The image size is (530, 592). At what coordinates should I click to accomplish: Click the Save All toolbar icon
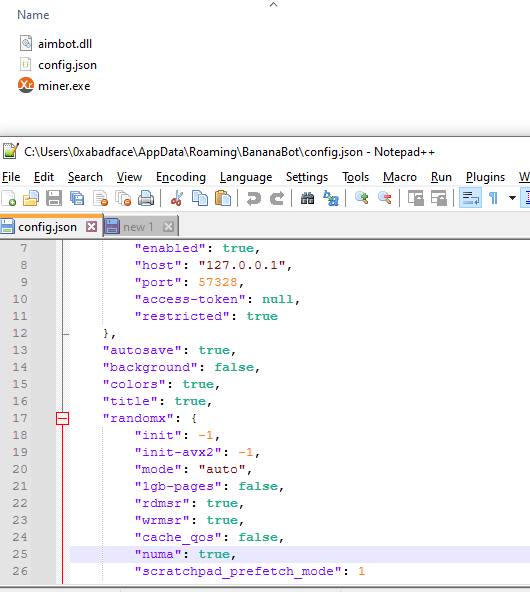pos(77,198)
